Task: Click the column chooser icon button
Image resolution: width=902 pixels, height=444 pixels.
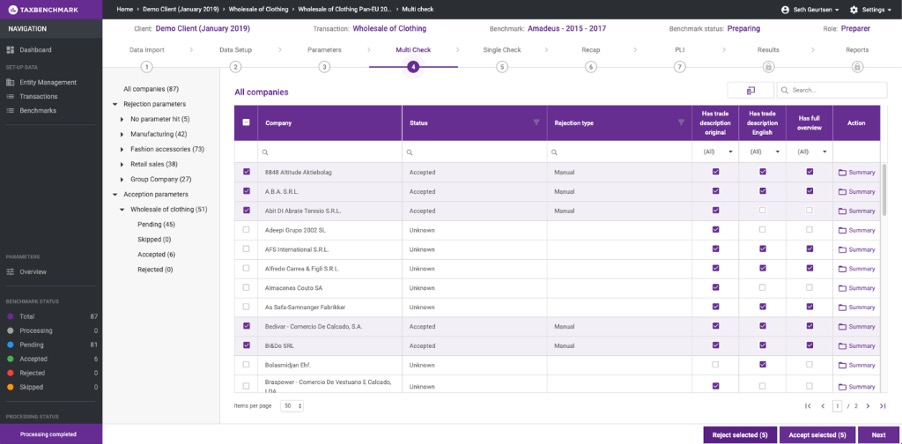Action: (x=750, y=90)
